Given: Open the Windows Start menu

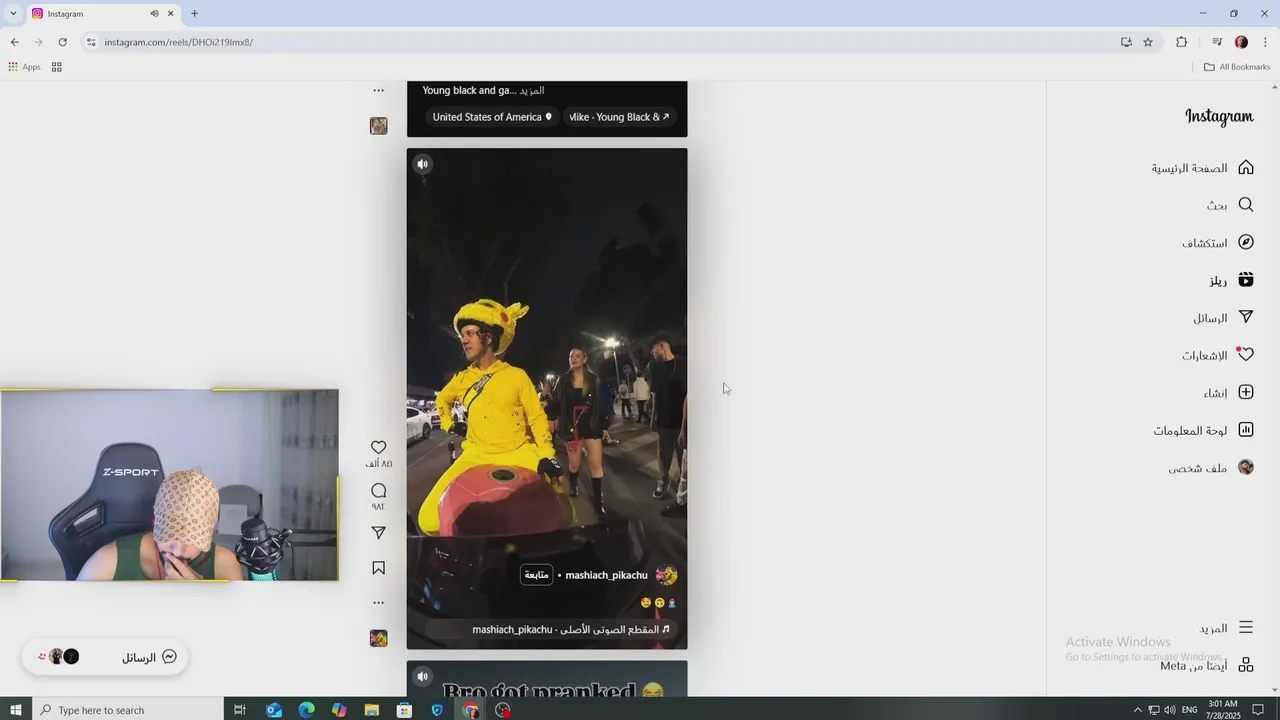Looking at the screenshot, I should 15,710.
